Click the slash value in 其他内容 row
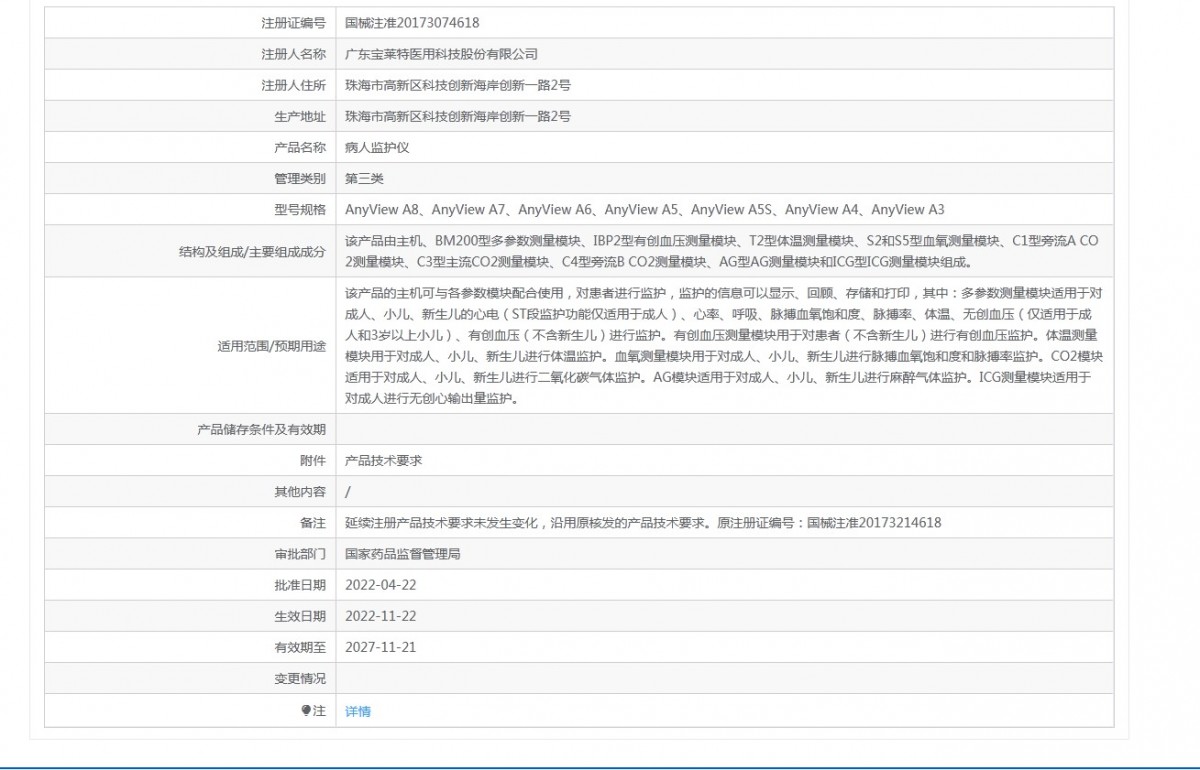This screenshot has height=770, width=1200. point(348,491)
